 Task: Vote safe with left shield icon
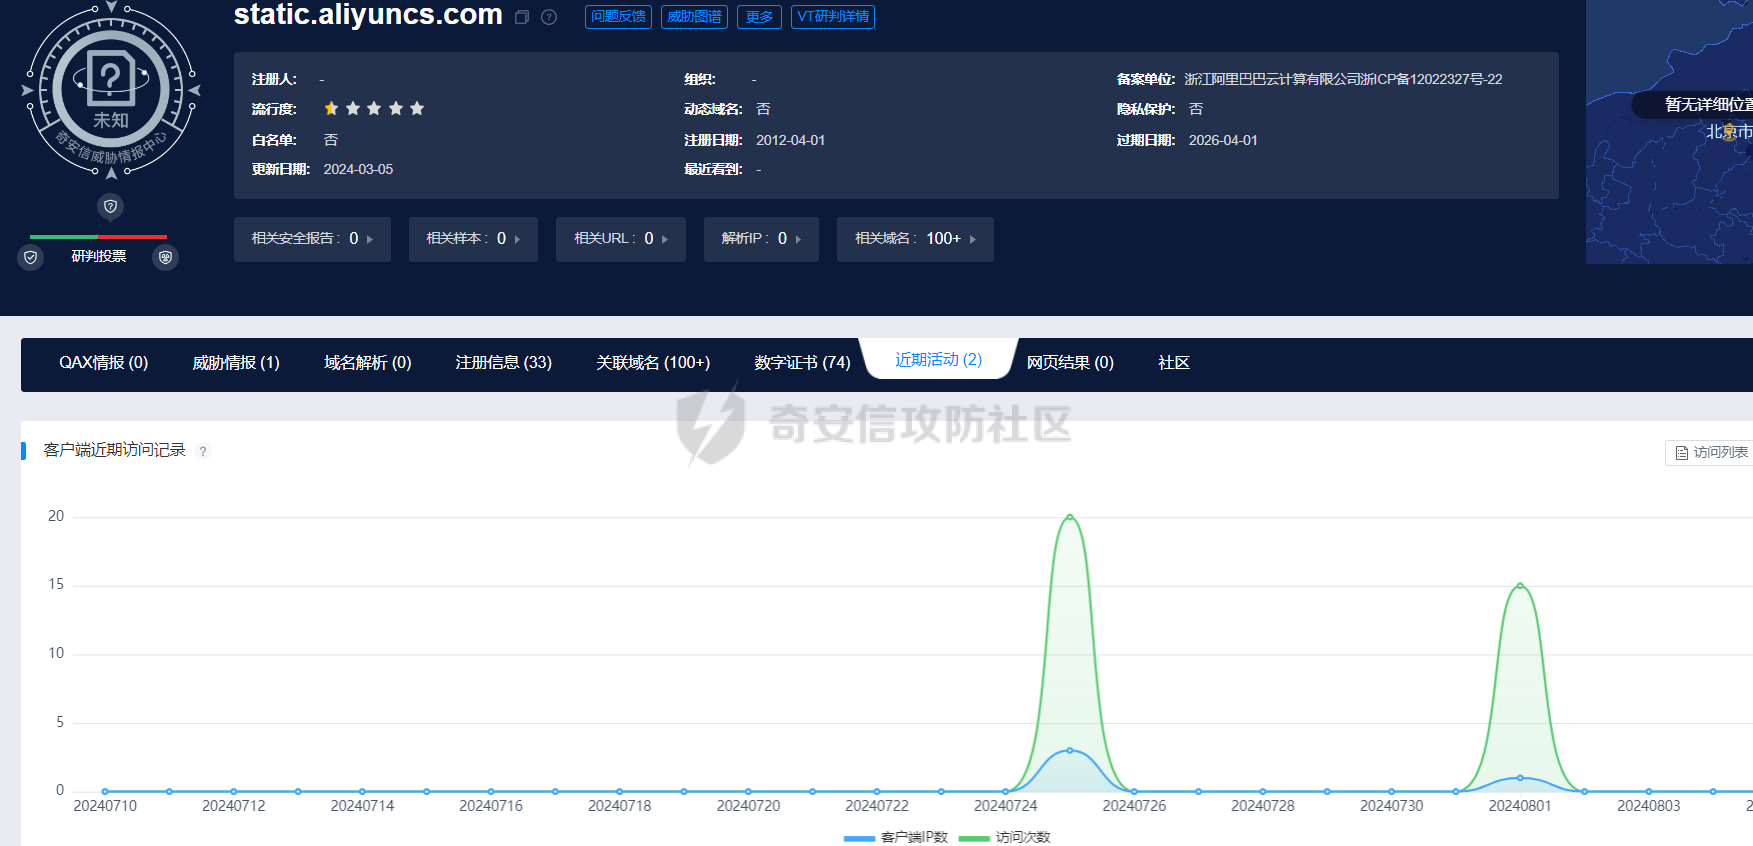pos(31,257)
